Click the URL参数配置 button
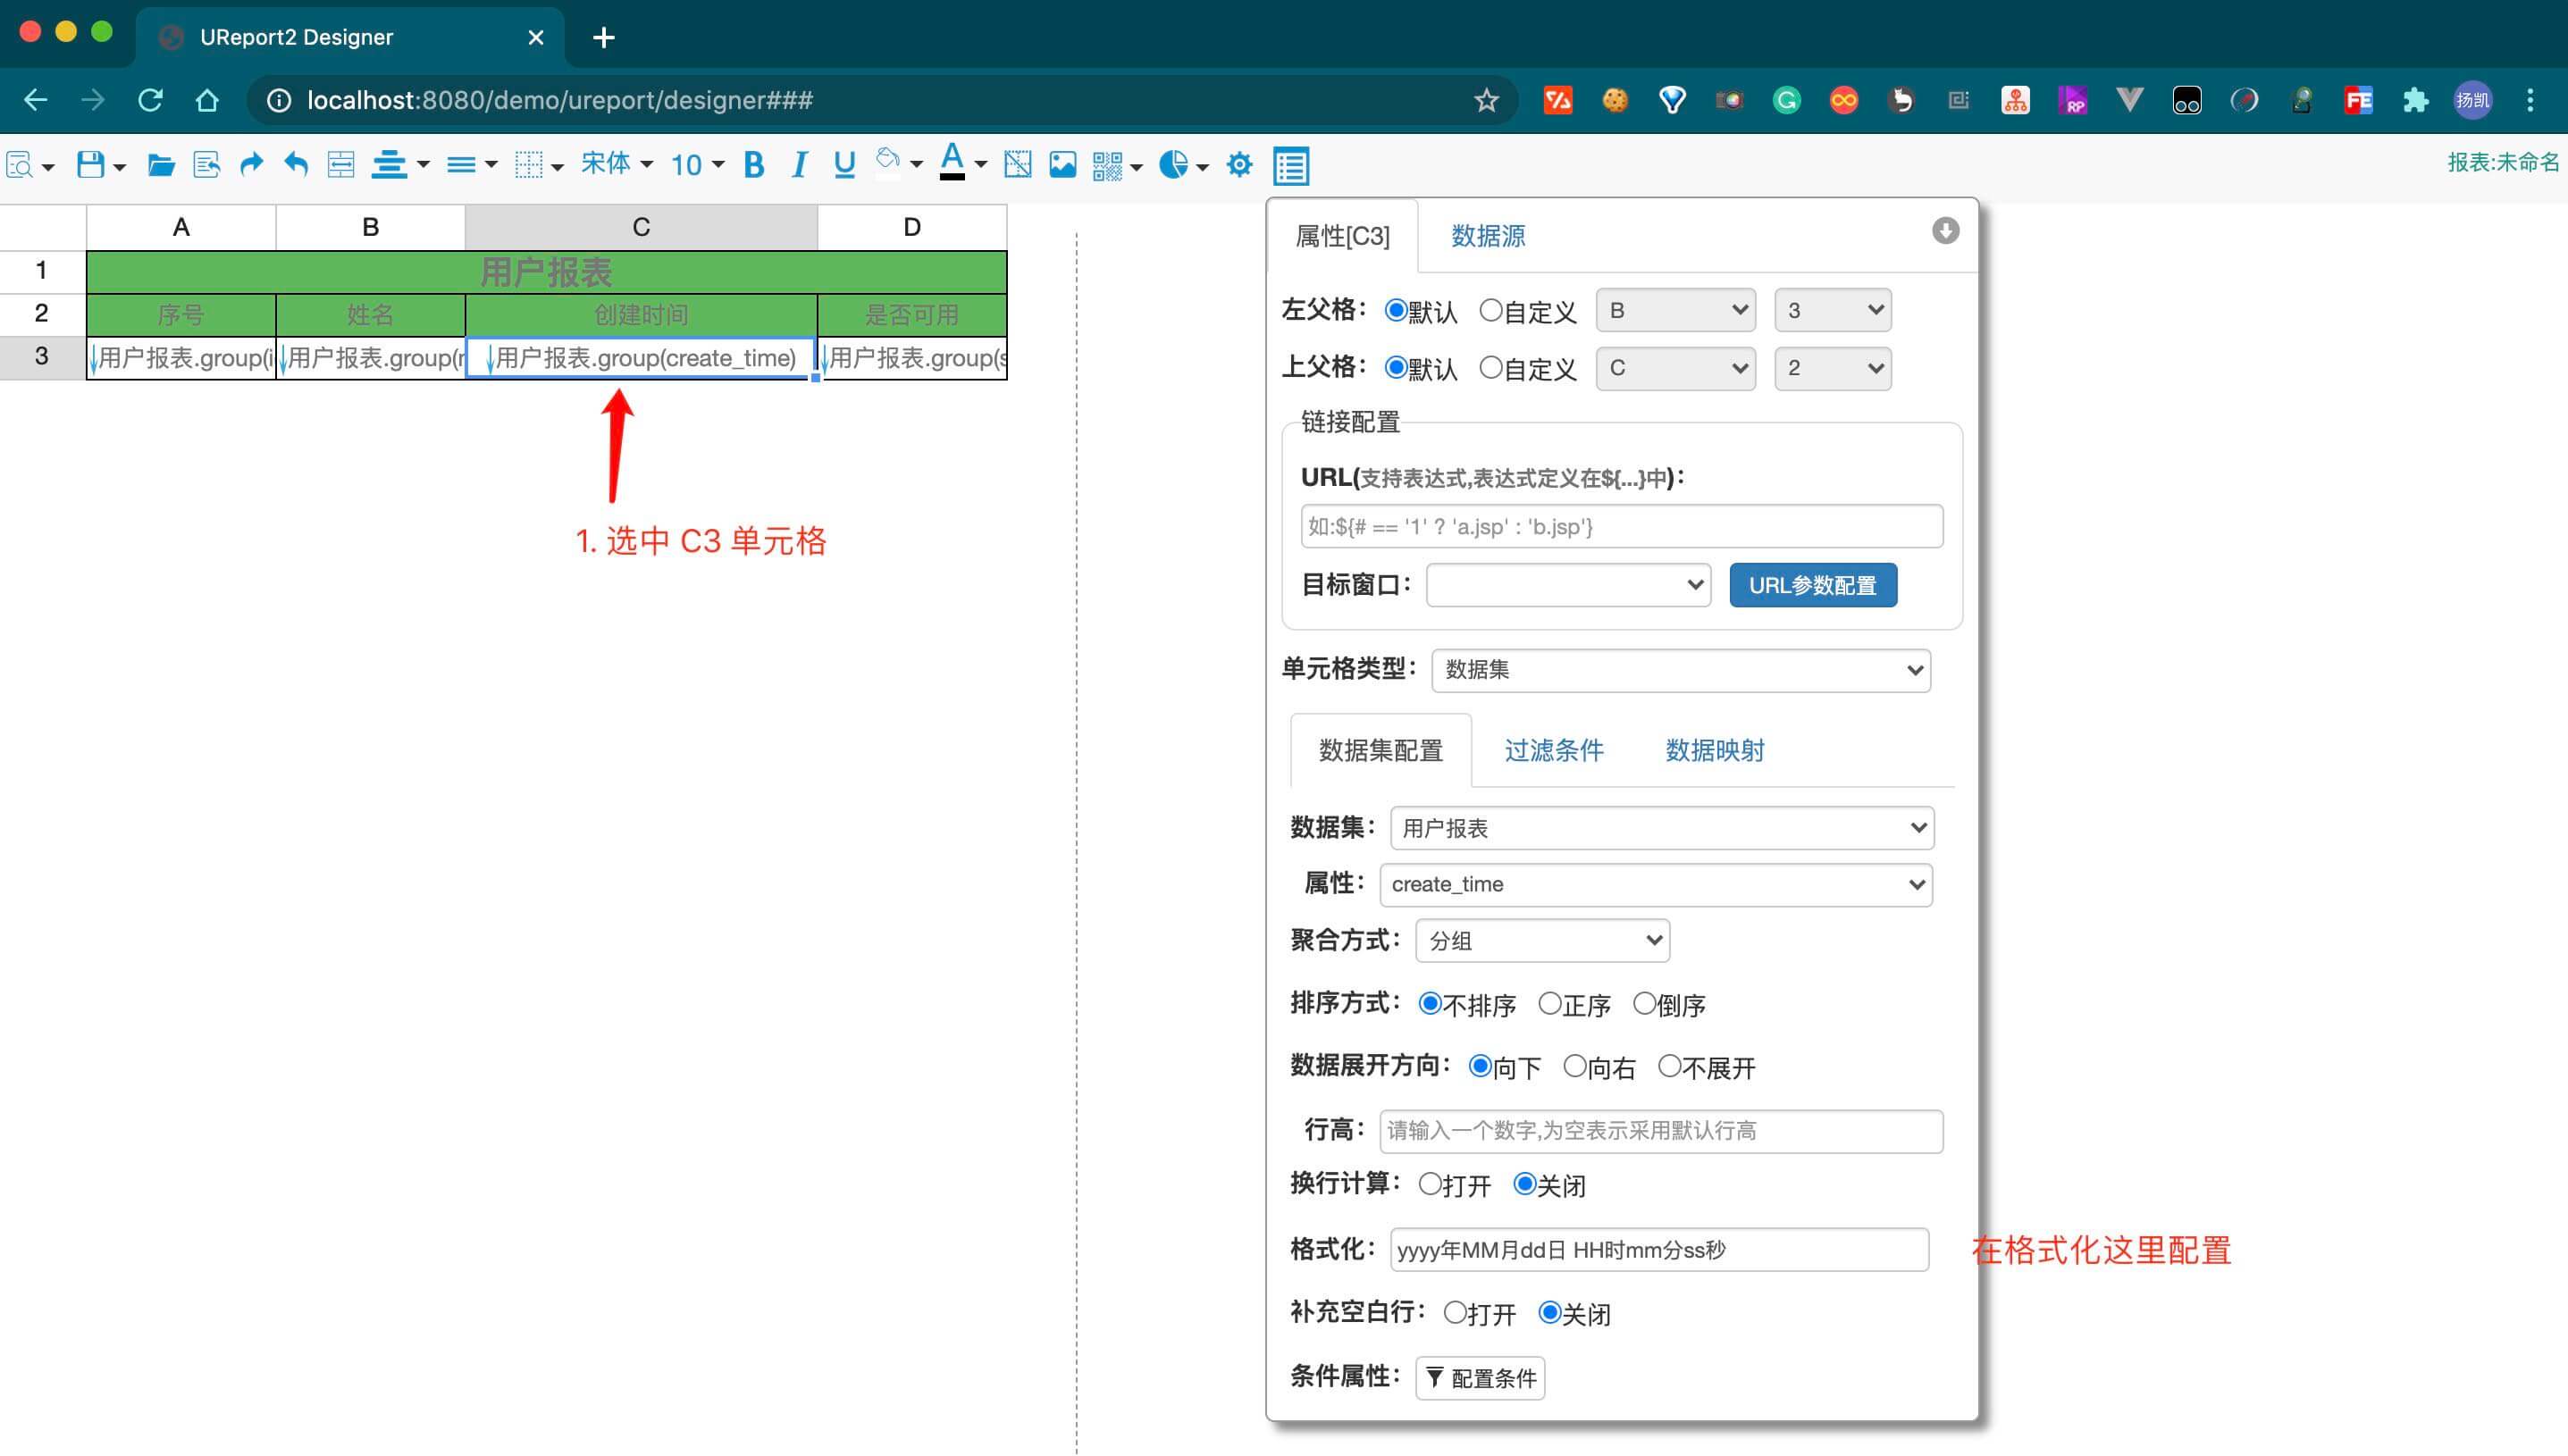Viewport: 2568px width, 1456px height. pyautogui.click(x=1812, y=585)
